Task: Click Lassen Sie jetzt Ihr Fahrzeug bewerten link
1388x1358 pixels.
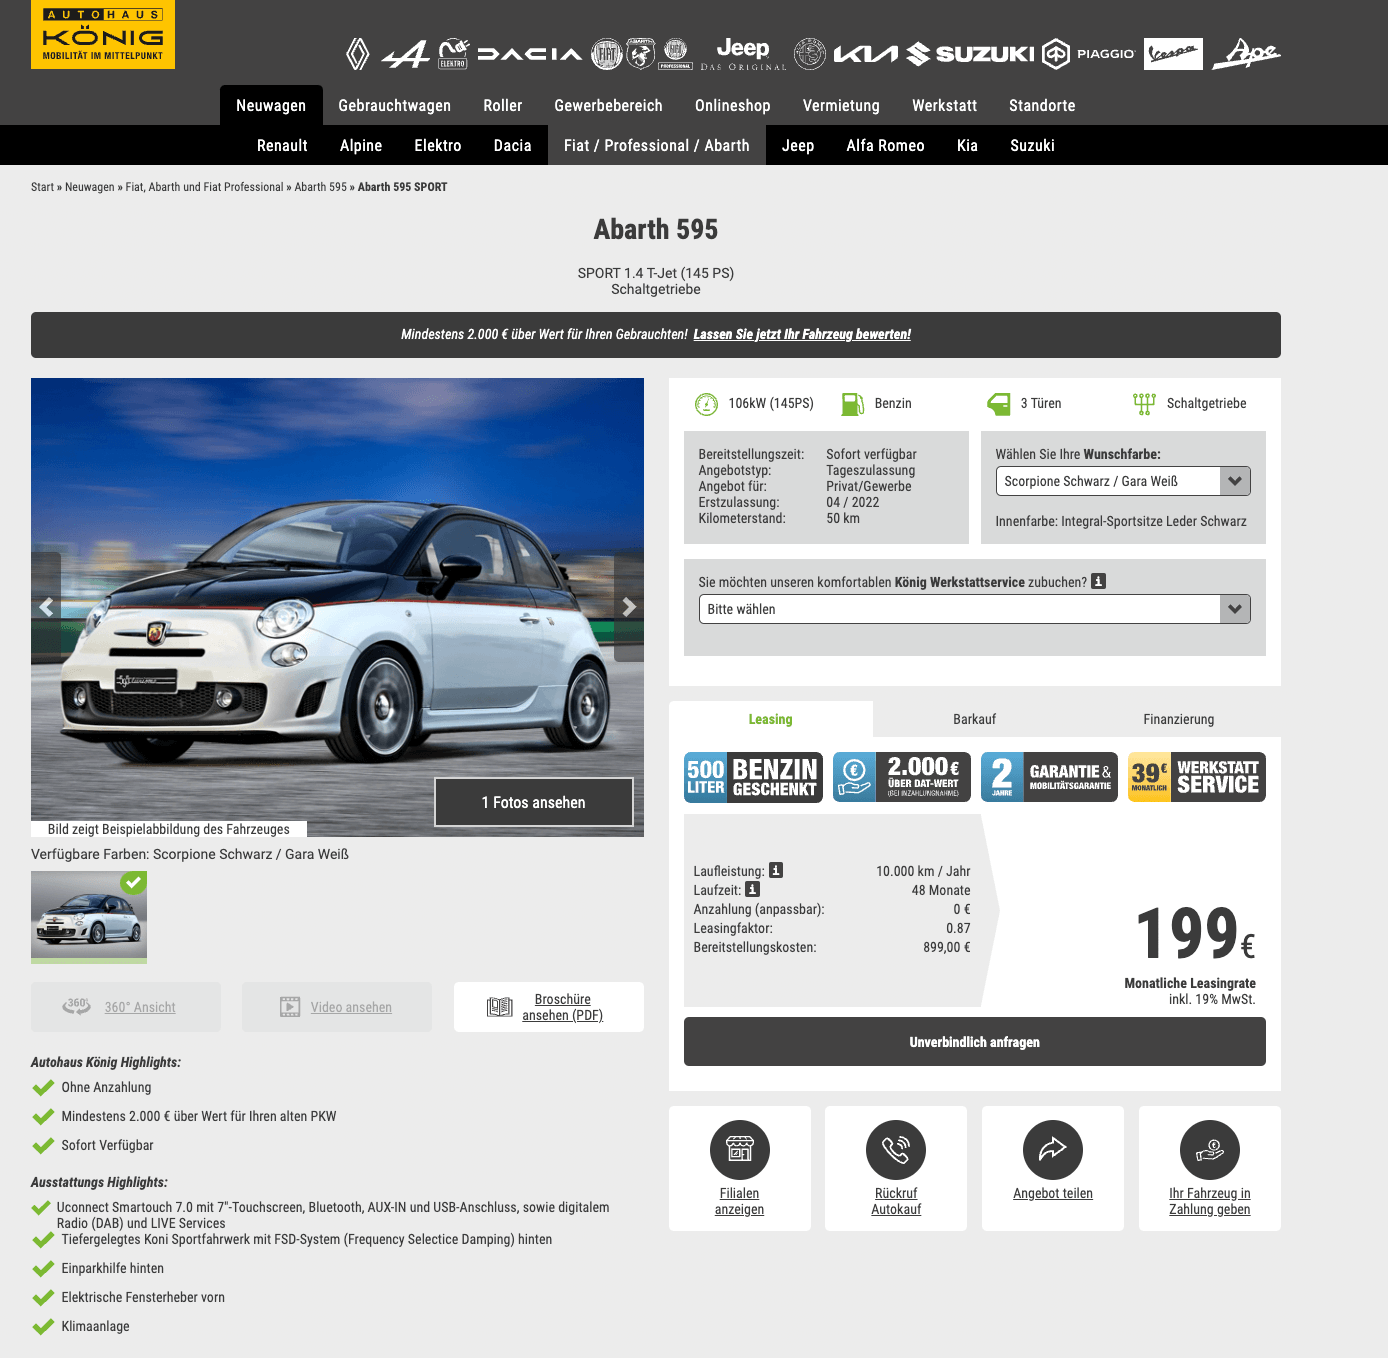Action: coord(802,334)
